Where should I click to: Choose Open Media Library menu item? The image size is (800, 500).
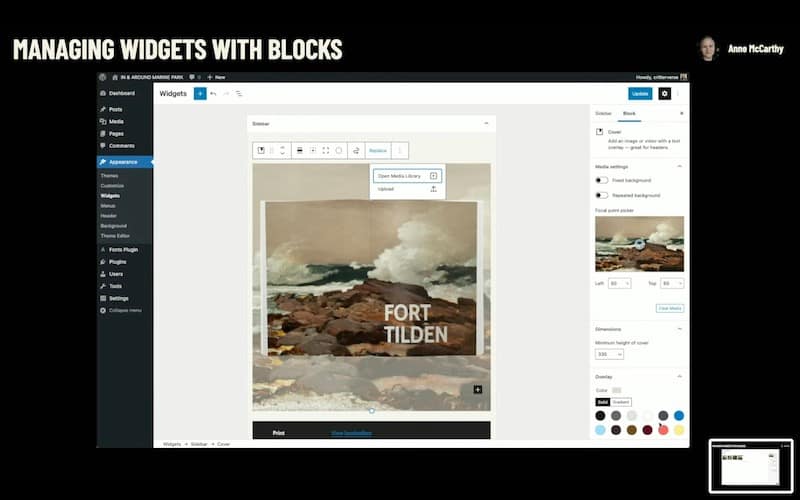[x=406, y=175]
